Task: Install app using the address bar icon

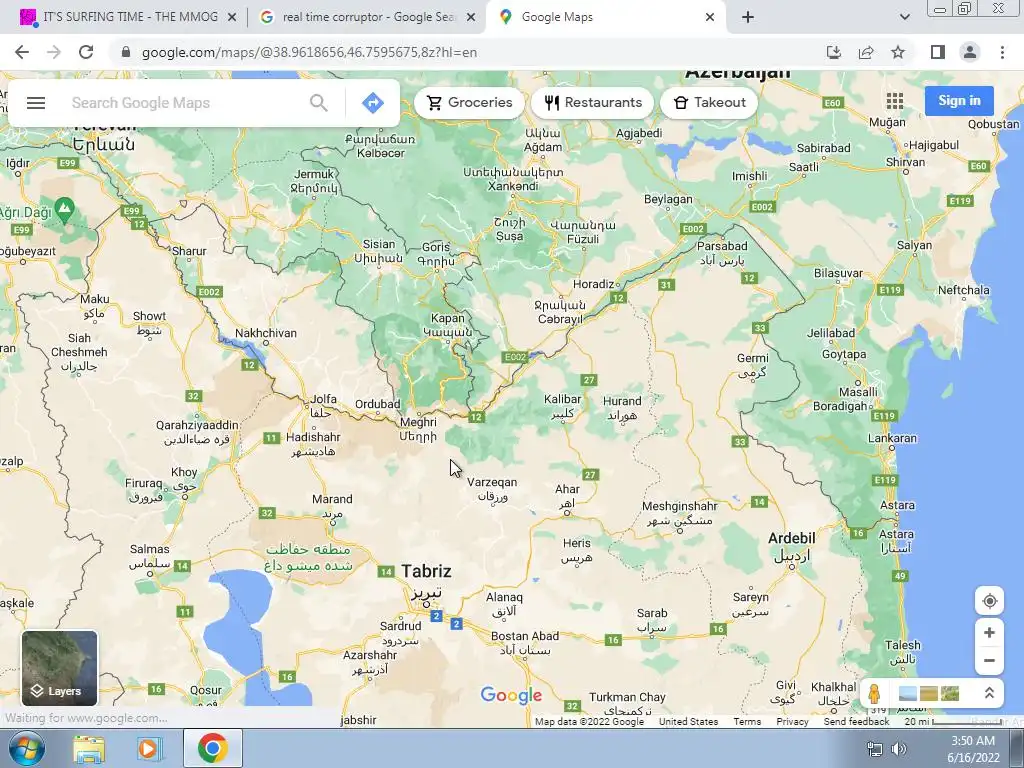Action: (834, 52)
